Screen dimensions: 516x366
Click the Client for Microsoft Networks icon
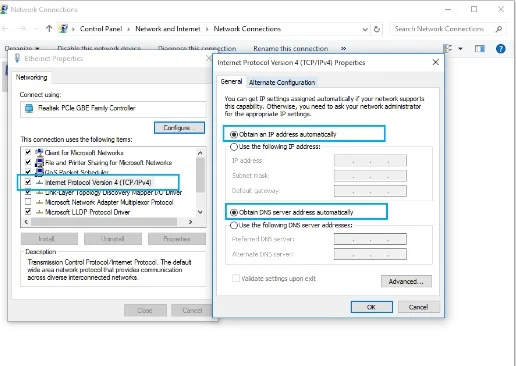coord(39,152)
